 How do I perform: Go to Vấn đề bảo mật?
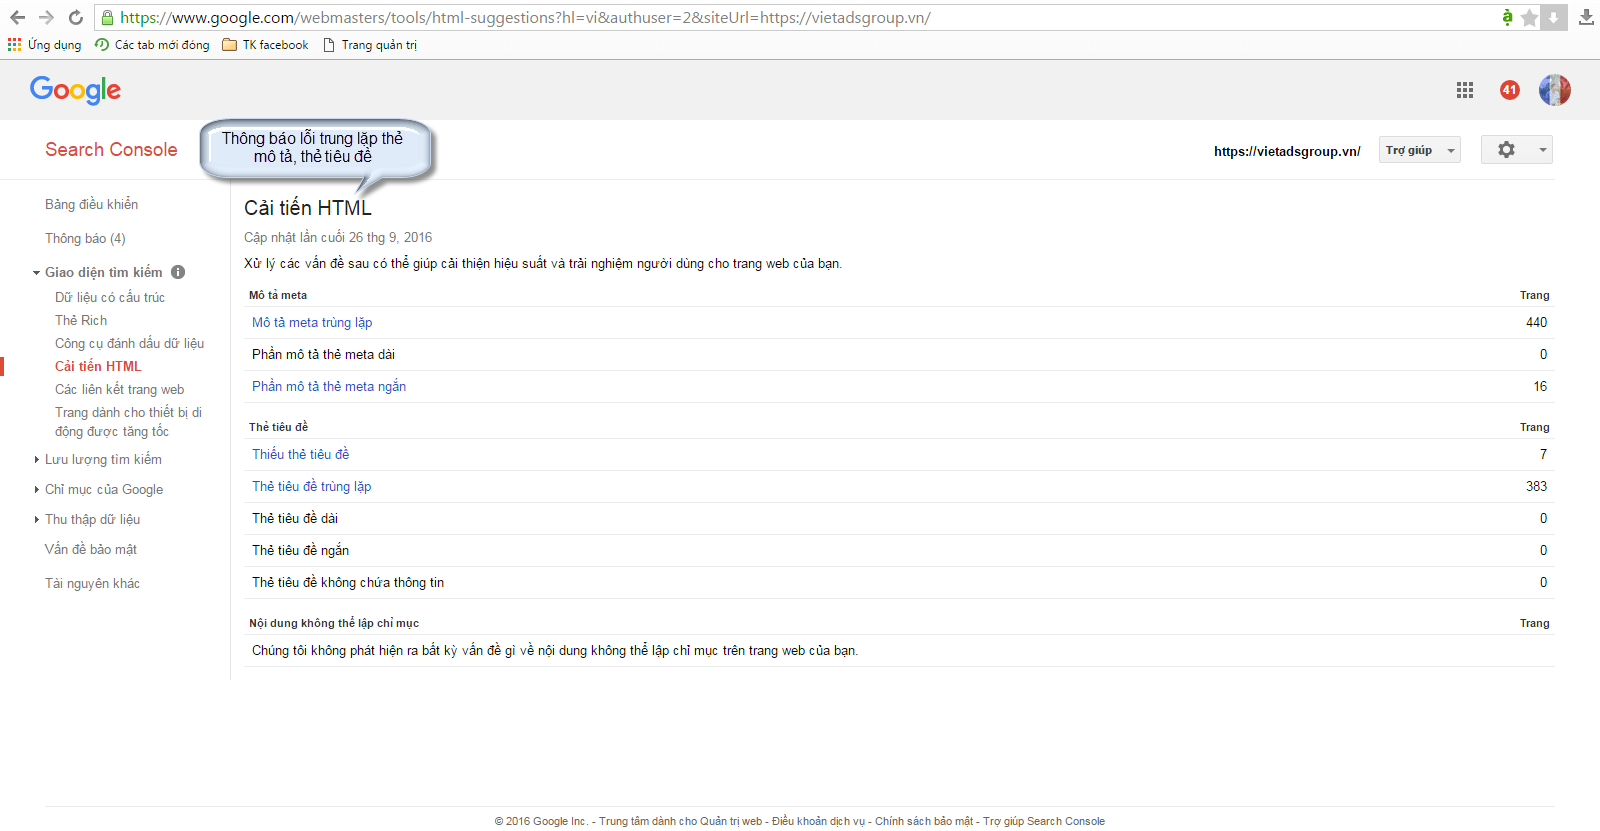90,549
